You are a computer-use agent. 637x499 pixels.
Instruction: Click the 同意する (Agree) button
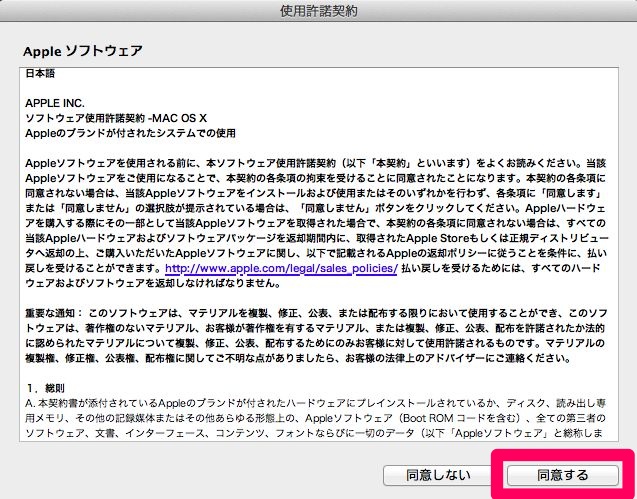(563, 475)
